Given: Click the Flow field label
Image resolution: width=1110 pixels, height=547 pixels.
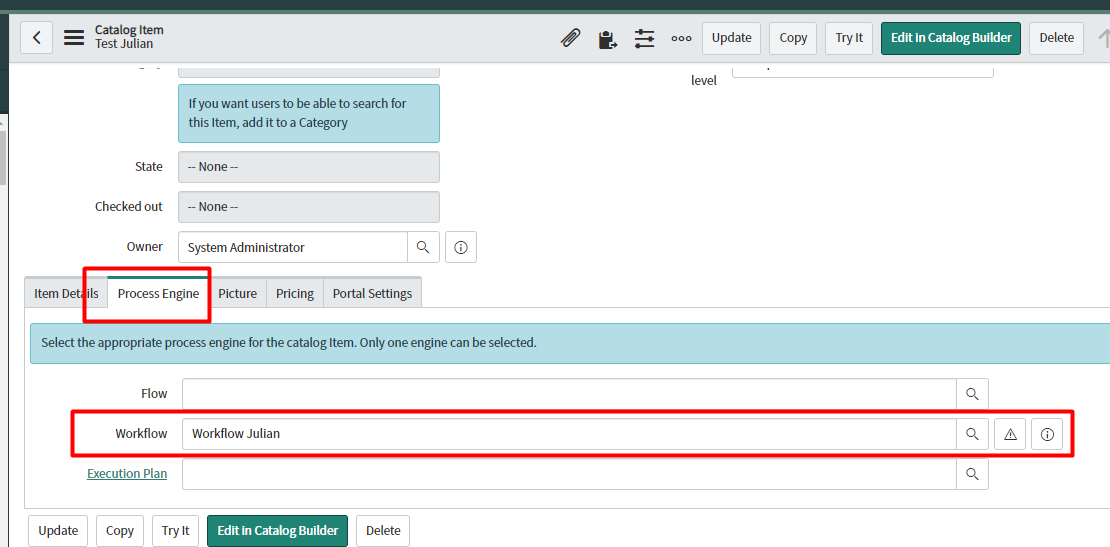Looking at the screenshot, I should point(154,393).
